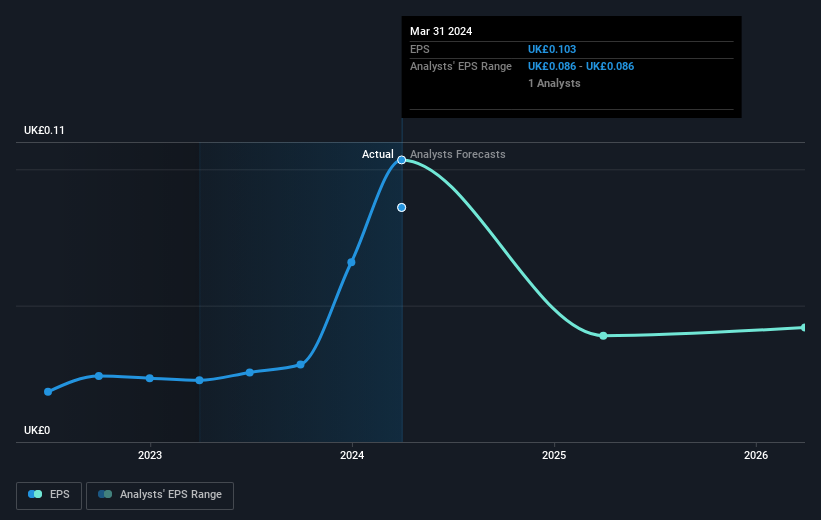Select the analyst EPS range point below peak
The image size is (821, 520).
402,208
